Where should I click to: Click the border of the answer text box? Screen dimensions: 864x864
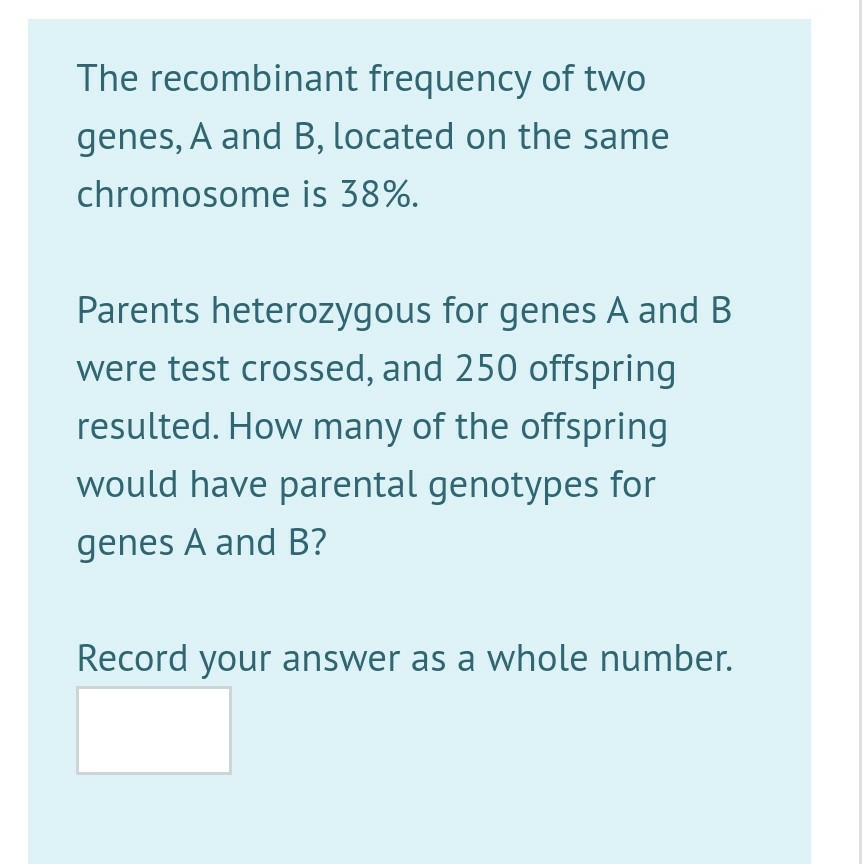click(153, 689)
